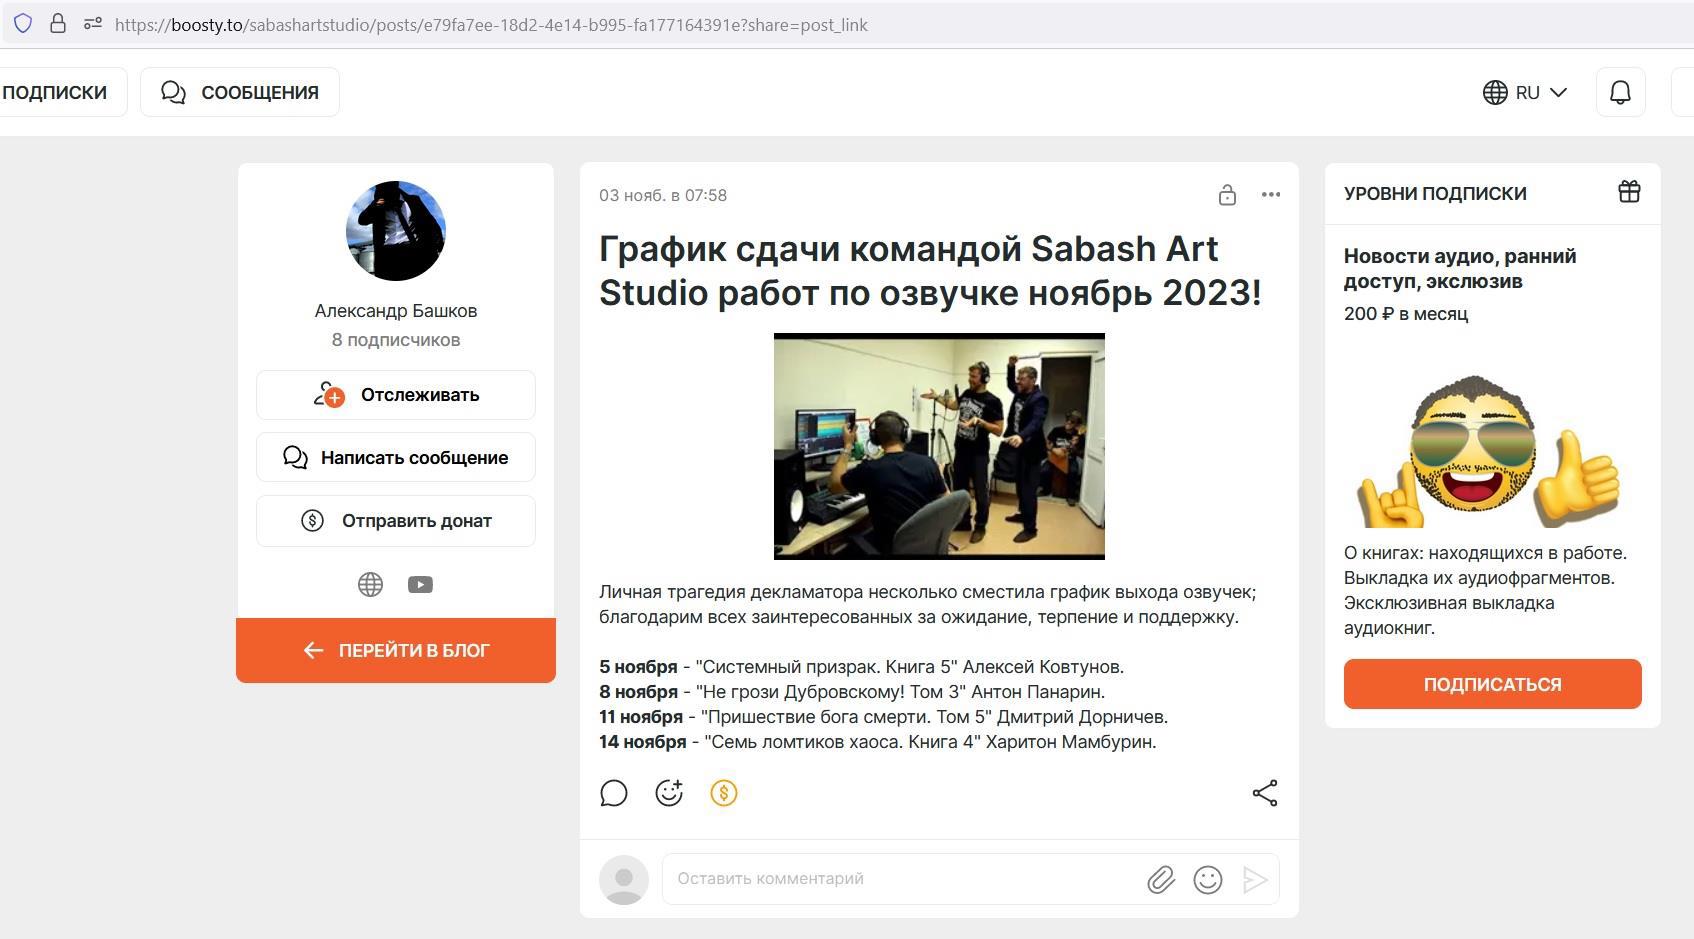Click the send comment arrow icon

[x=1255, y=880]
